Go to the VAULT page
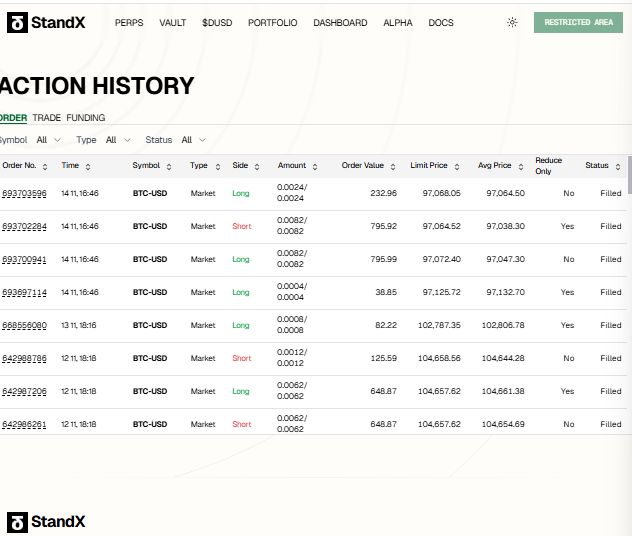632x536 pixels. coord(173,23)
